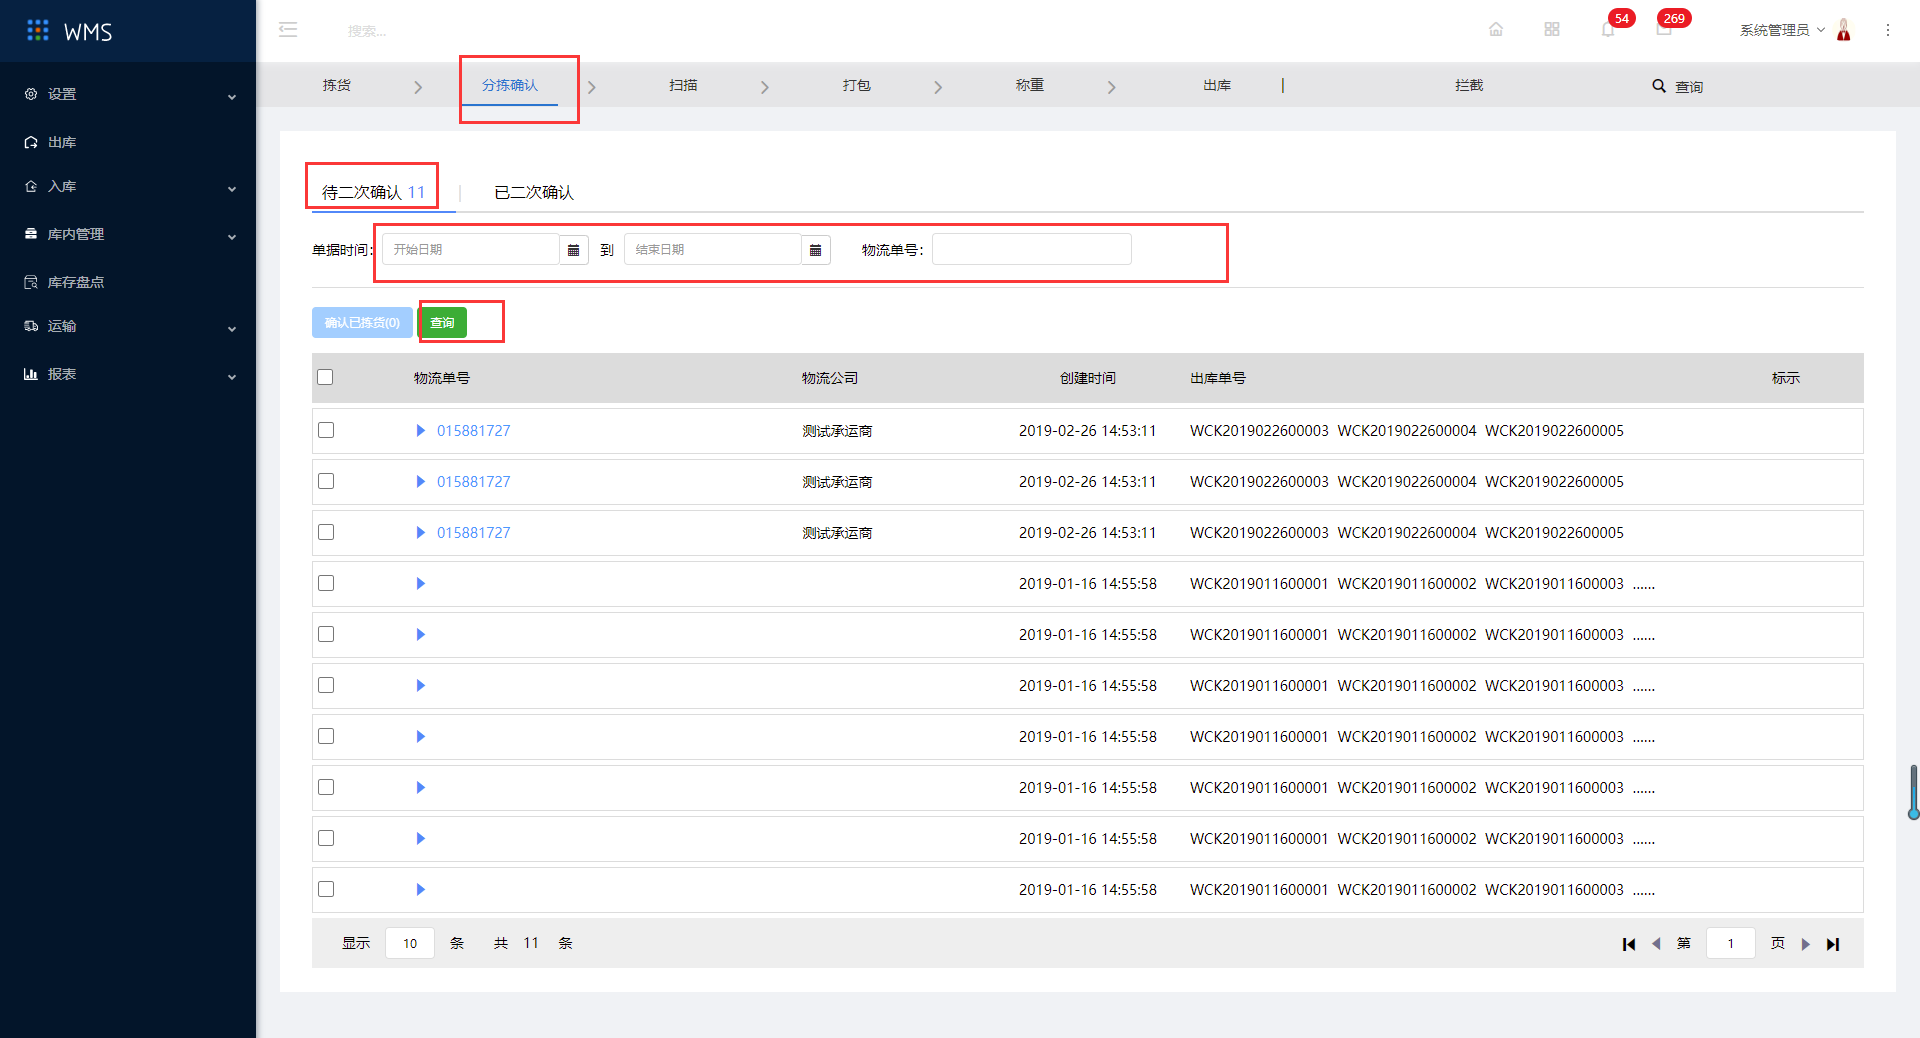
Task: Expand the 入库 sidebar menu chevron
Action: tap(232, 189)
